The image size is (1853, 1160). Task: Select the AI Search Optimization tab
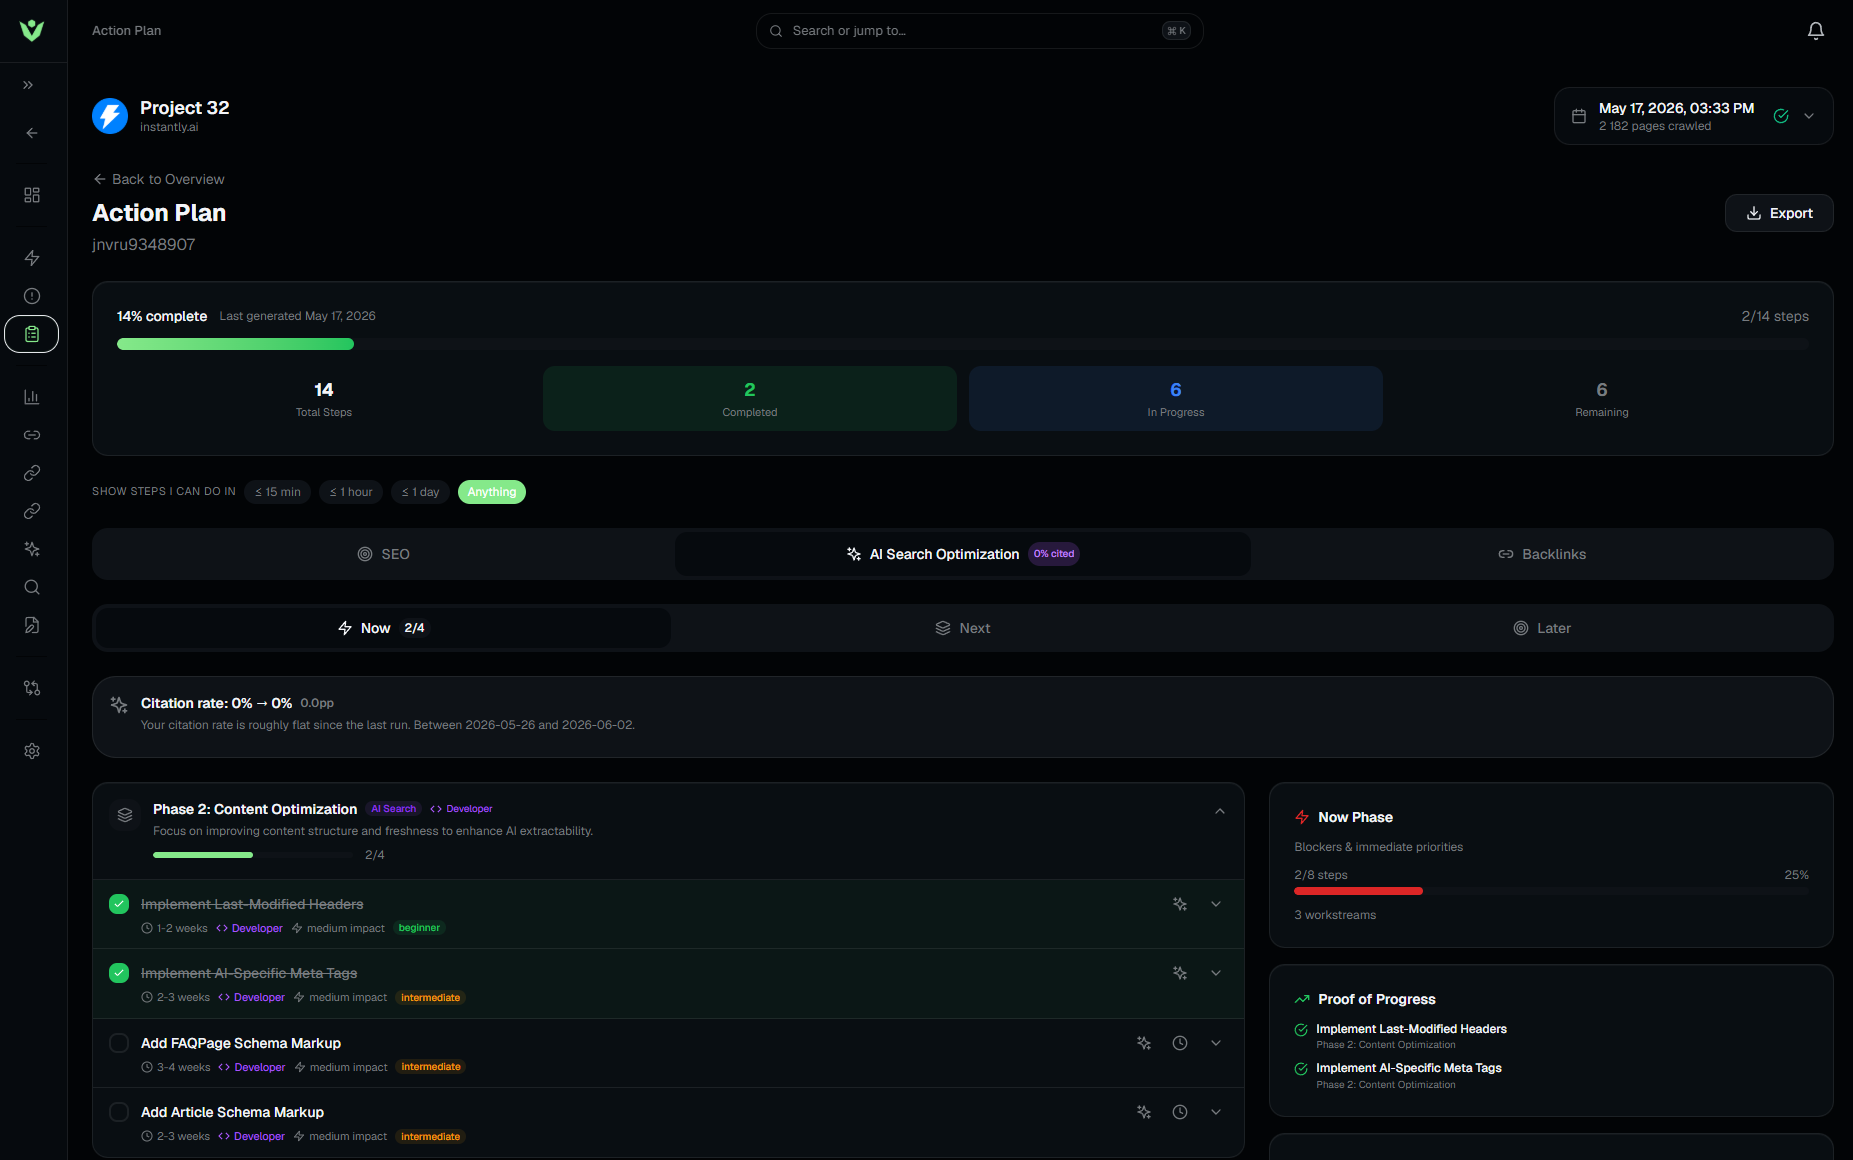click(963, 554)
